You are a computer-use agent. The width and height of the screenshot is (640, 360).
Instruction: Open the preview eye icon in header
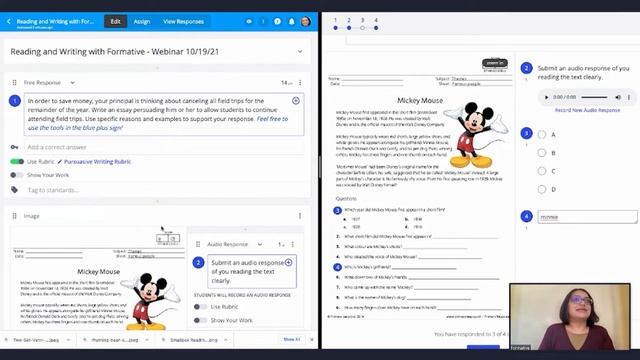(249, 21)
